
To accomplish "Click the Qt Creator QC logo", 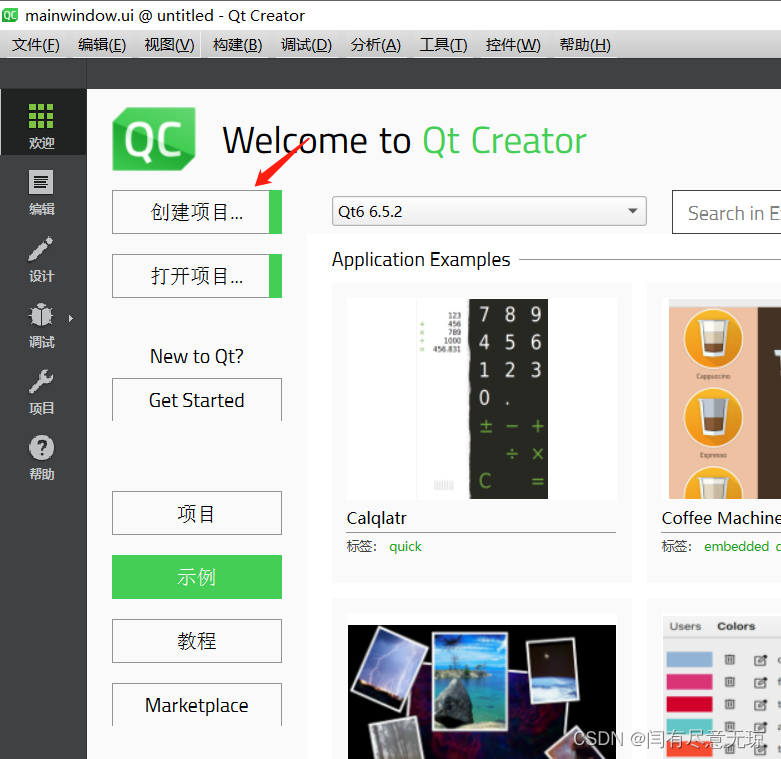I will 154,139.
